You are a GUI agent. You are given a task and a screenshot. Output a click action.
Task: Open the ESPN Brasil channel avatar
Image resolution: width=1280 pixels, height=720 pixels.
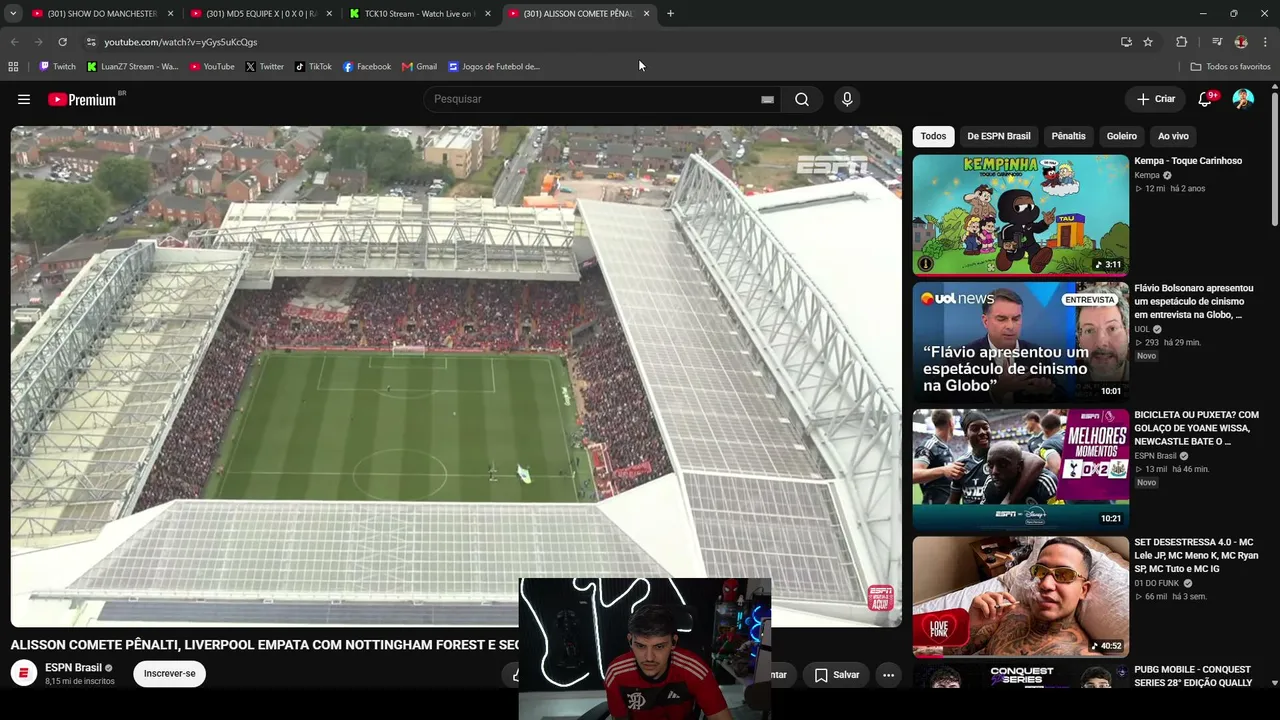coord(24,673)
